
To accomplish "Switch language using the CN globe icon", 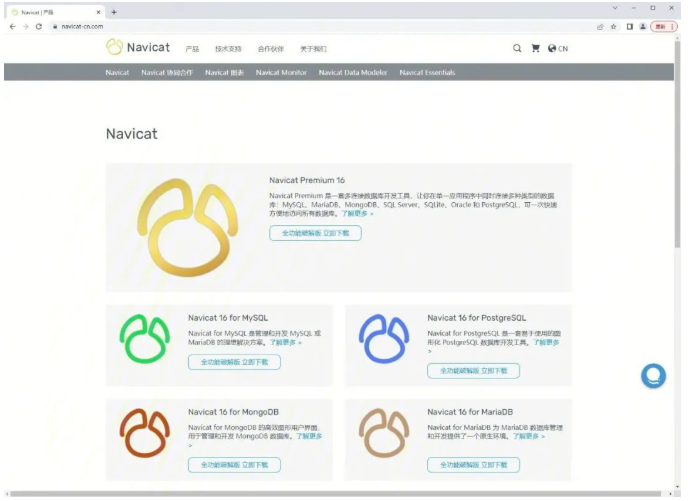I will click(558, 48).
